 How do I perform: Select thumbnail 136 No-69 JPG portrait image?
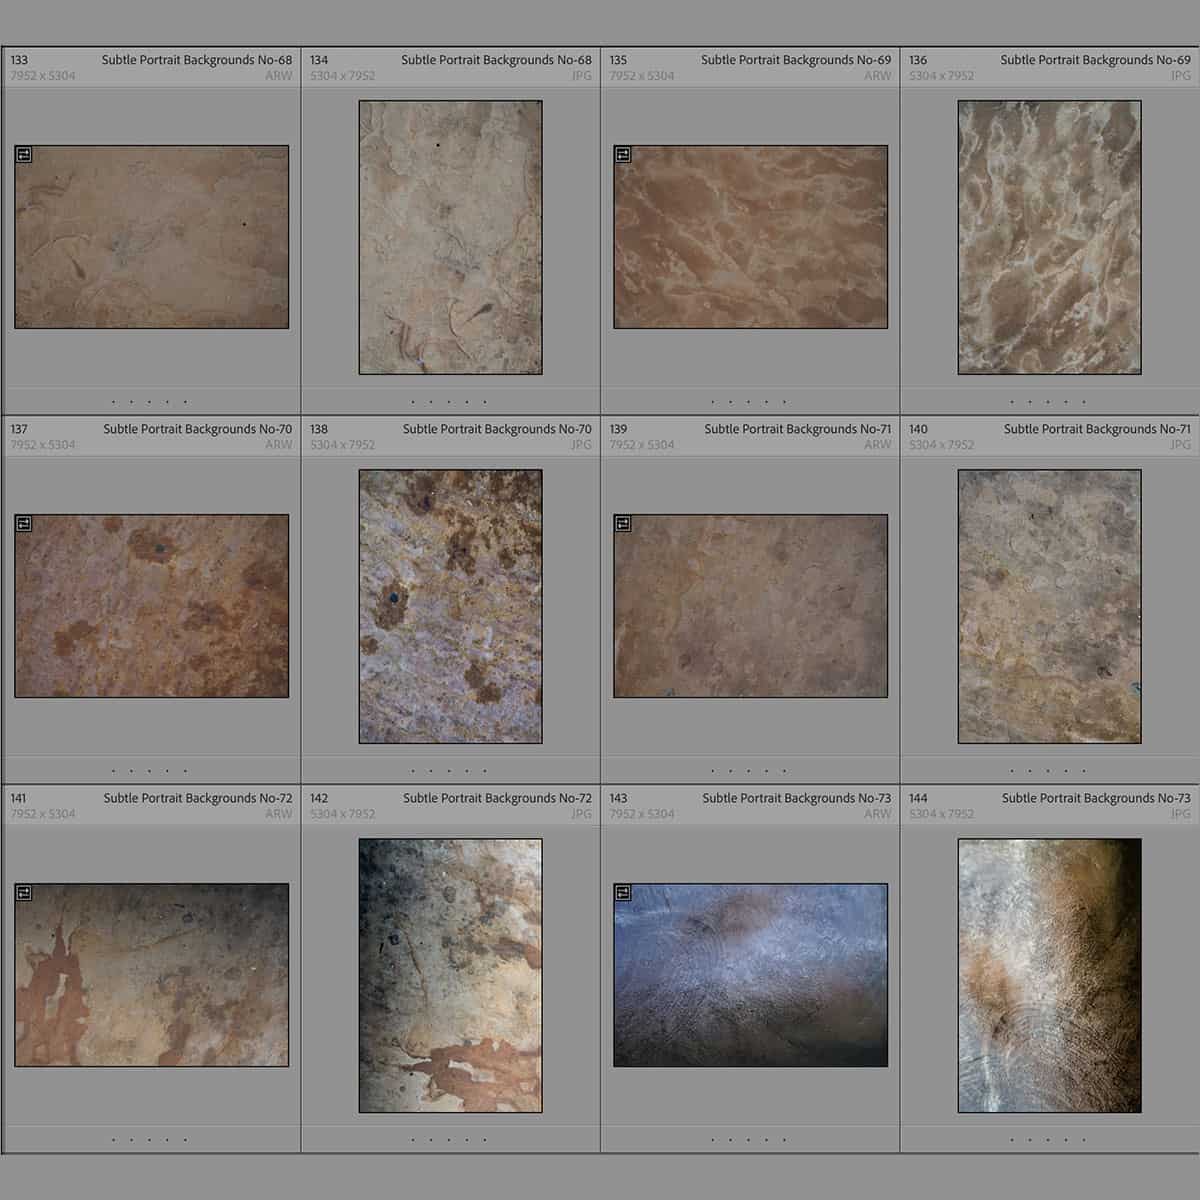tap(1050, 237)
